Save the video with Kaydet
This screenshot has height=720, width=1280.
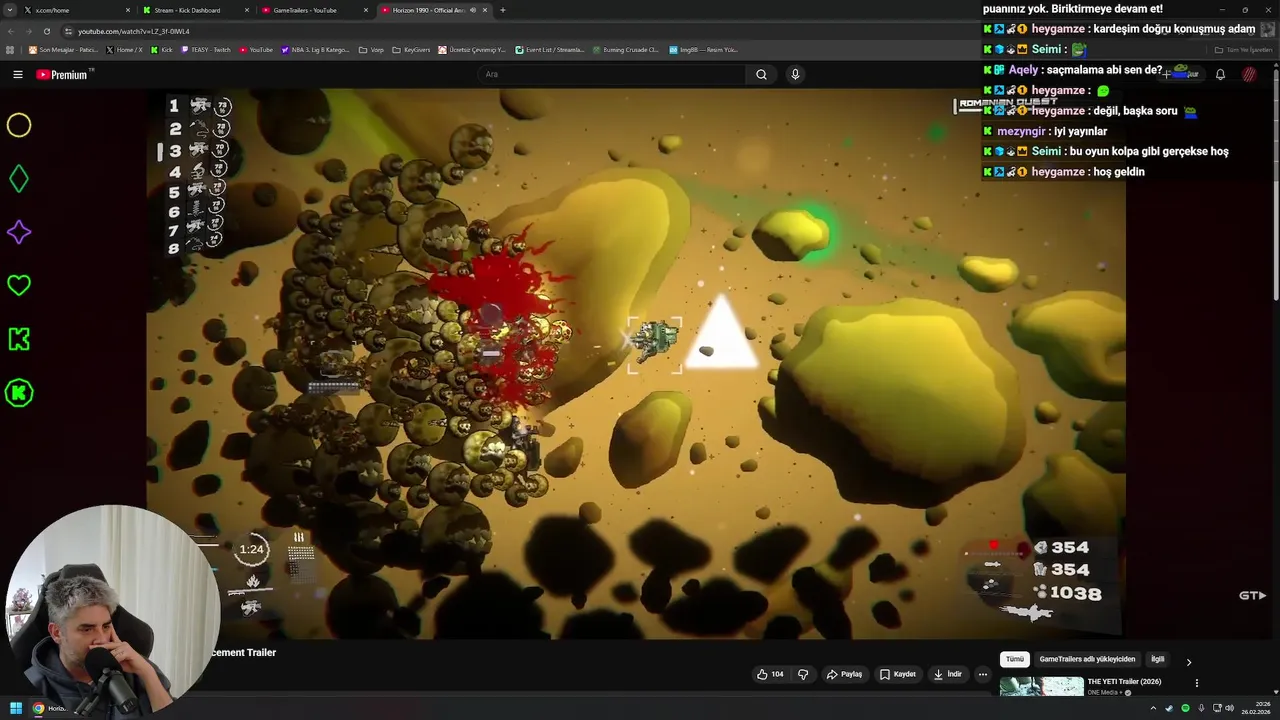[897, 674]
